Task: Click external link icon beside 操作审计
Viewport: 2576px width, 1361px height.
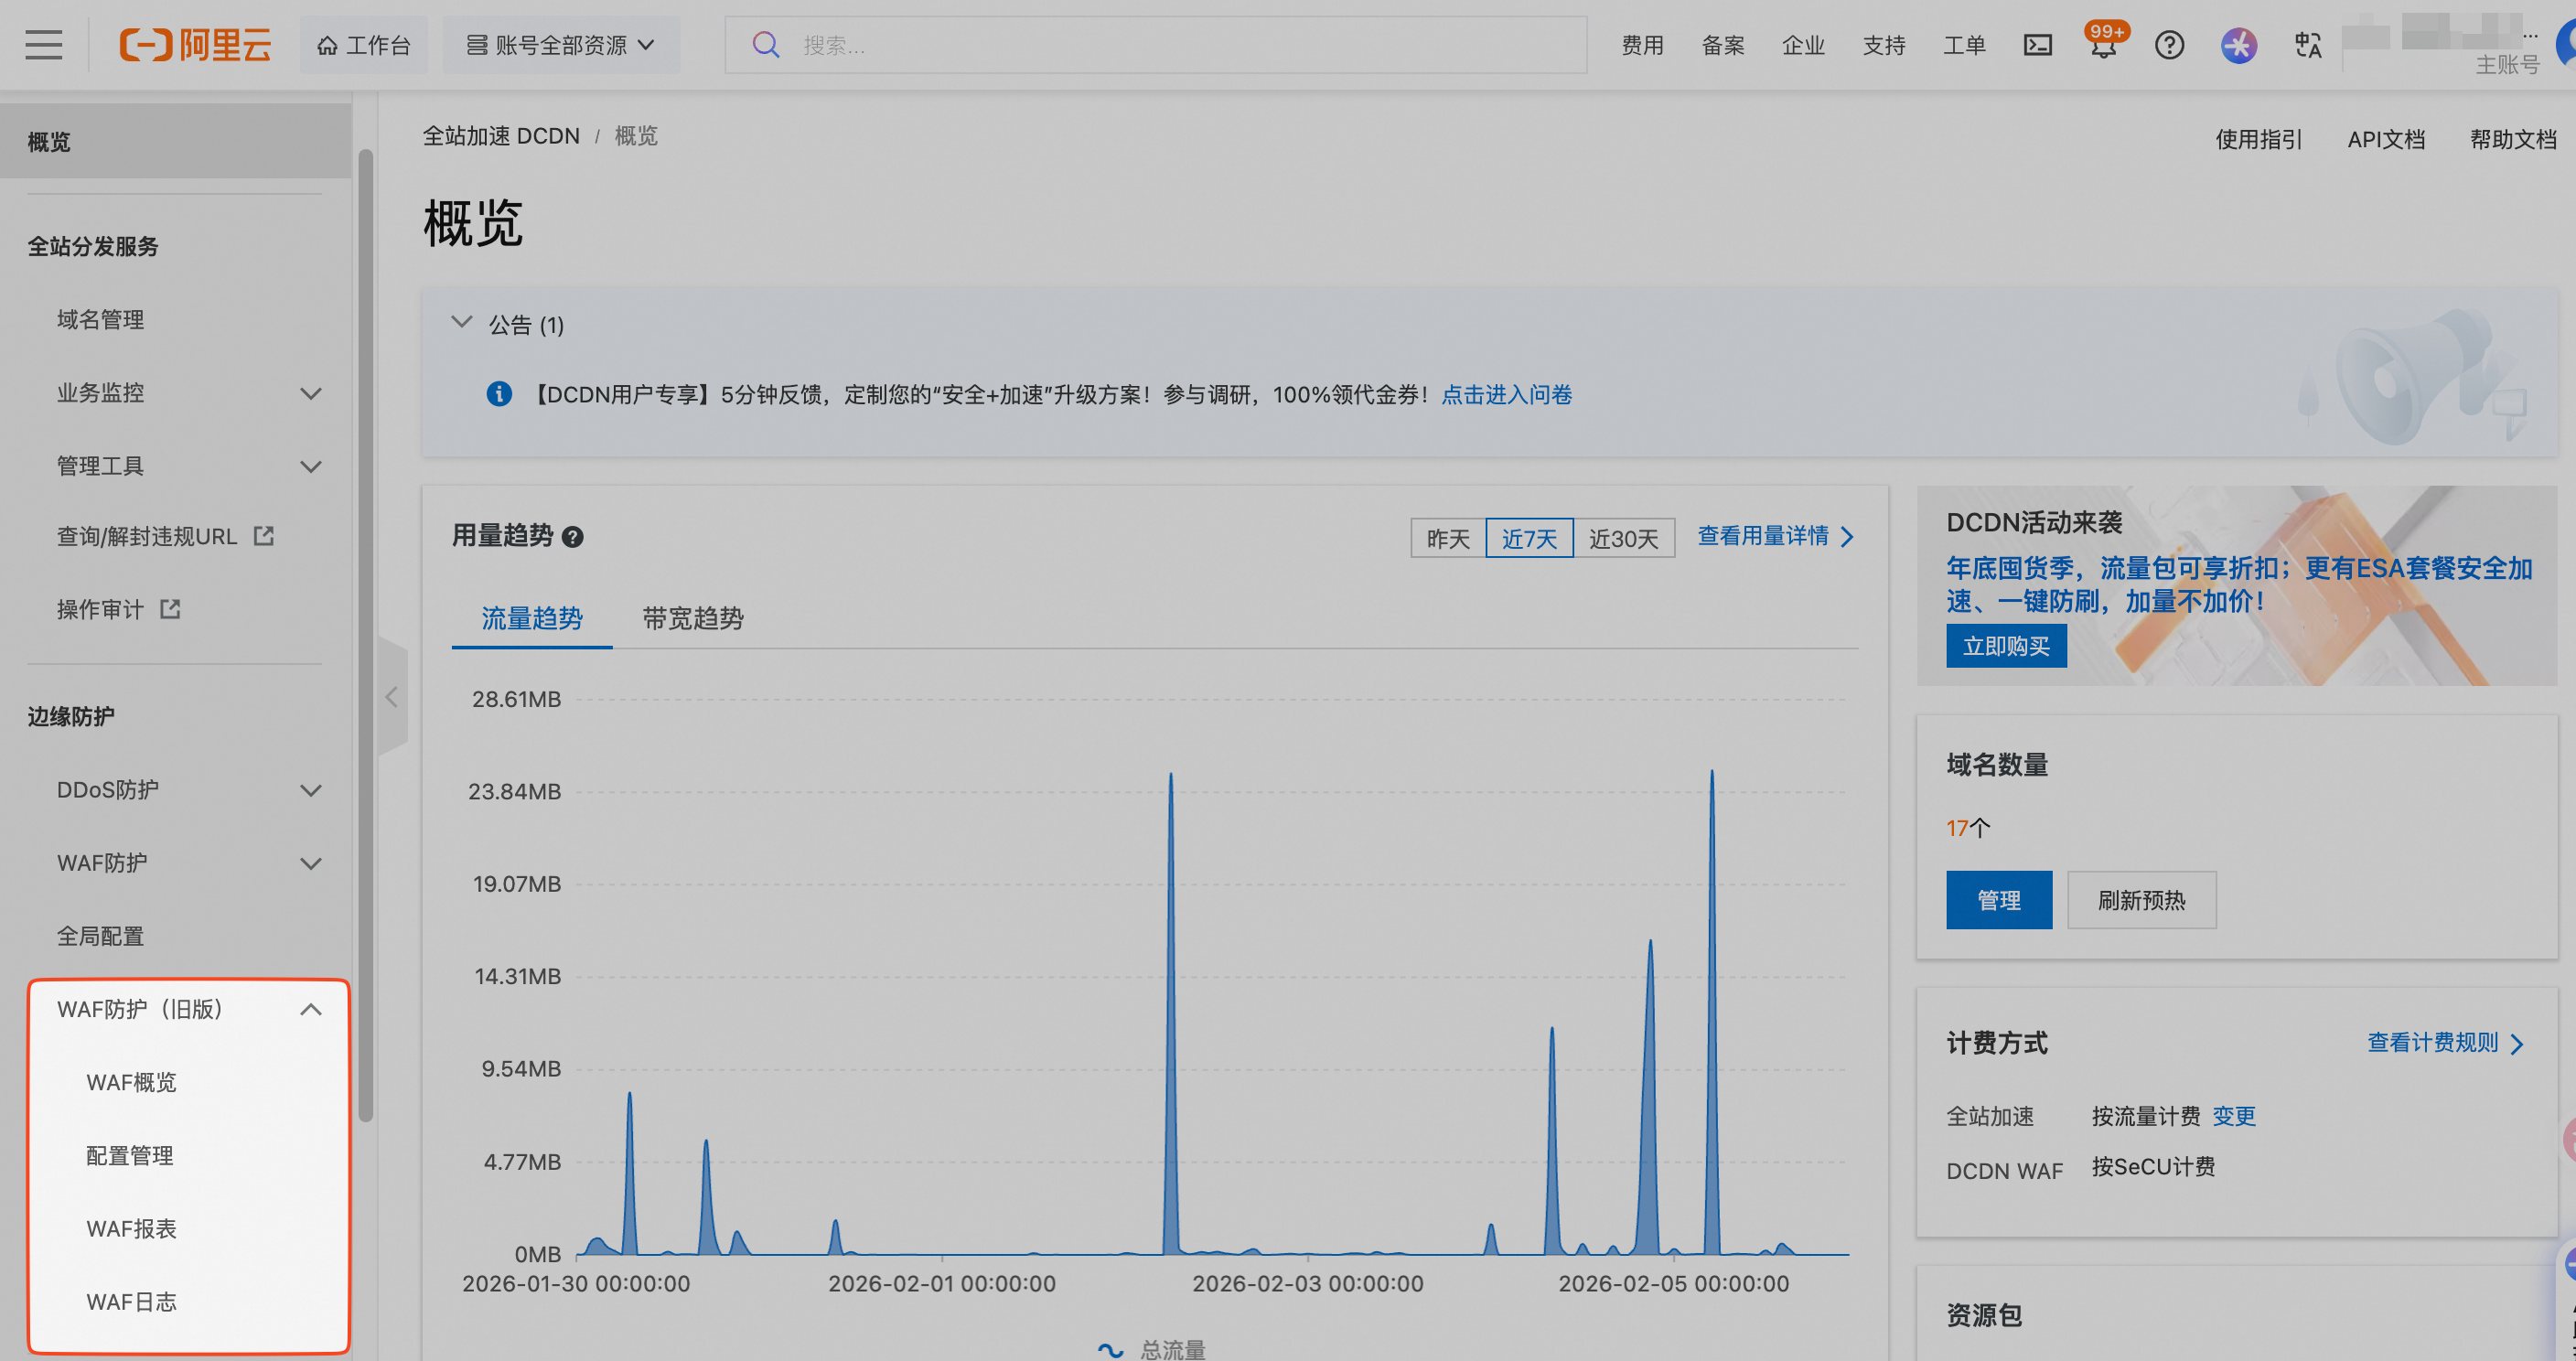Action: pyautogui.click(x=171, y=609)
